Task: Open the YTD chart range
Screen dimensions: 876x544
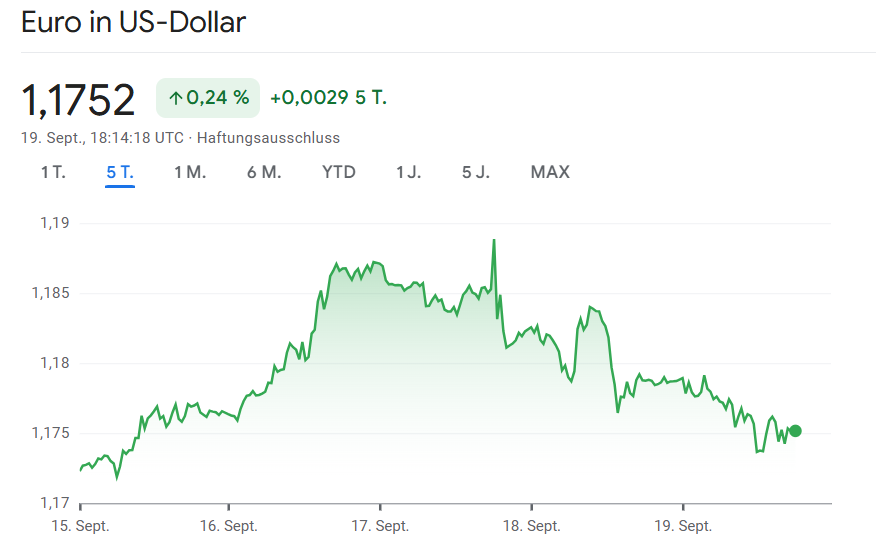Action: coord(339,172)
